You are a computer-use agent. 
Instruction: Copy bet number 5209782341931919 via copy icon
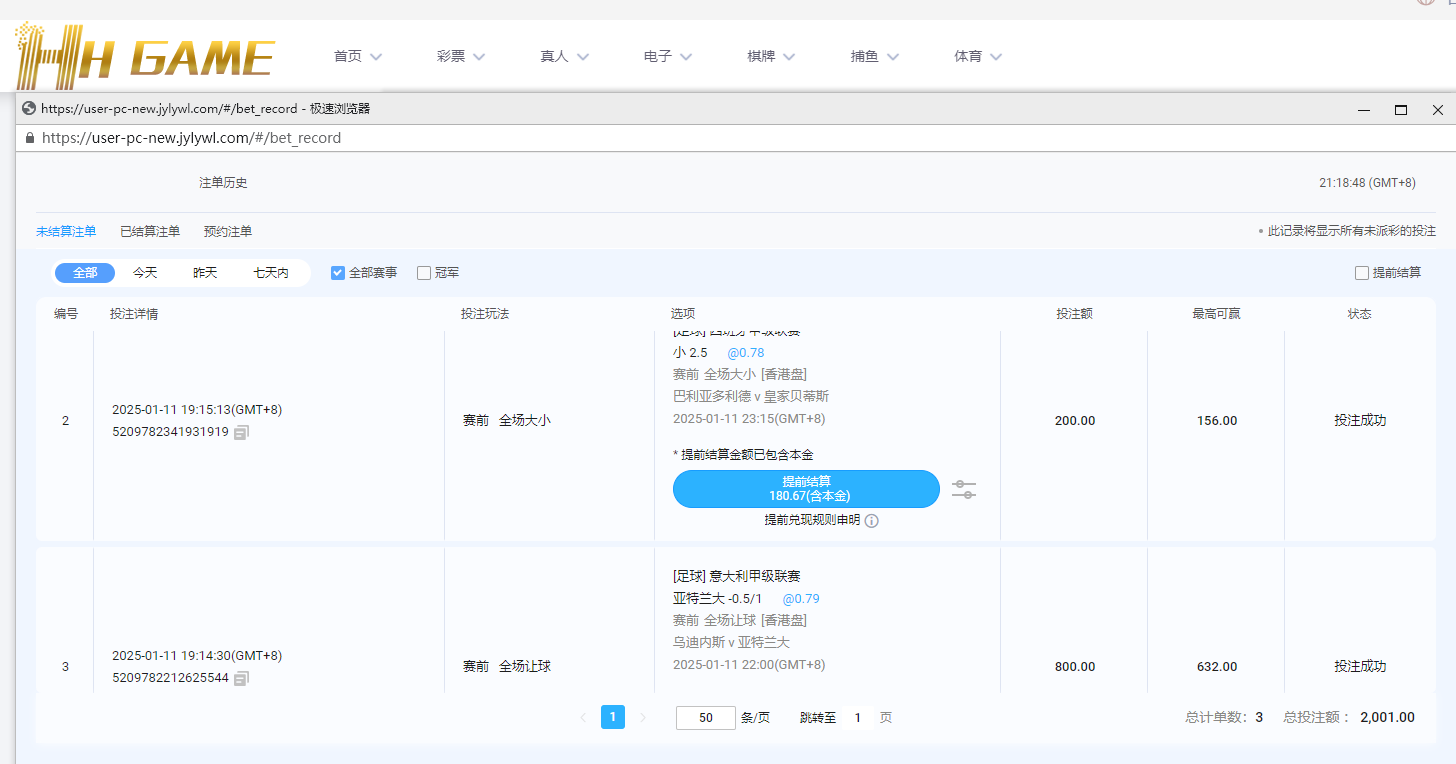pos(242,433)
